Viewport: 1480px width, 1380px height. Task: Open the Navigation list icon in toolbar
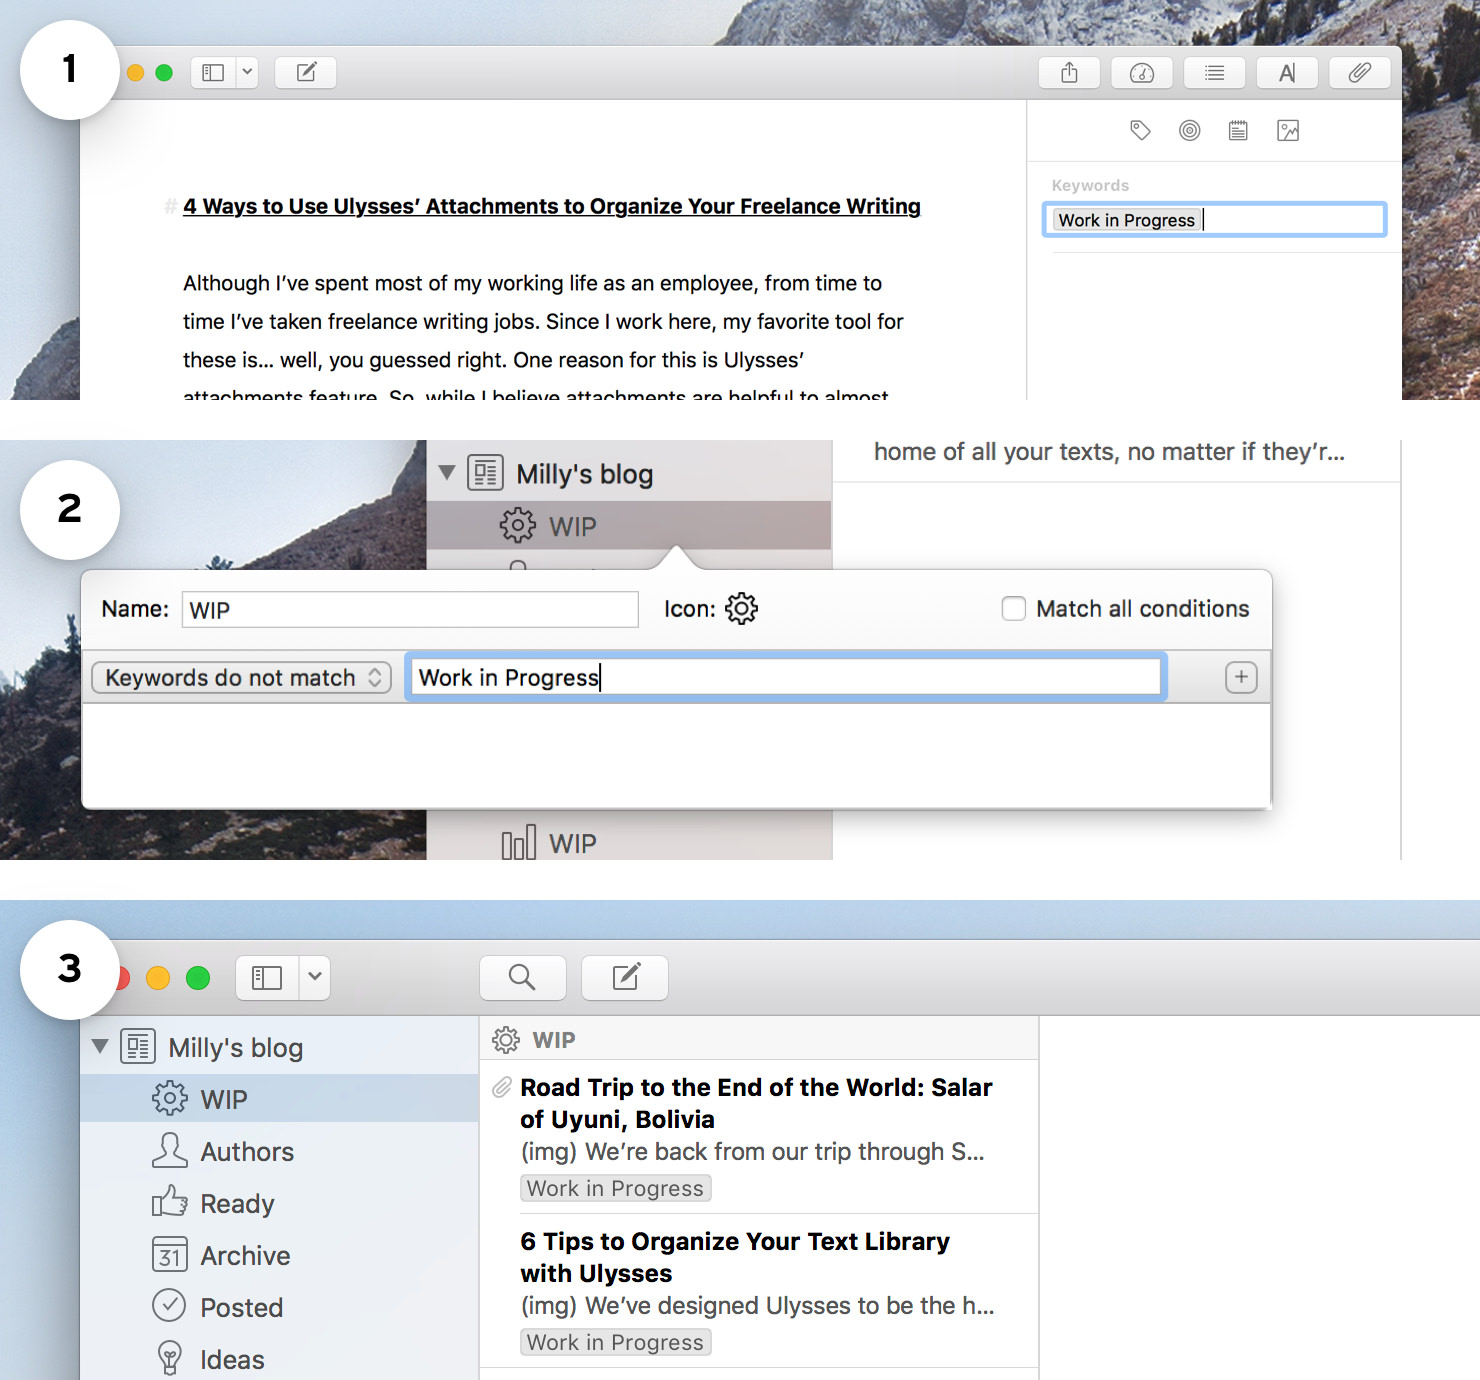click(x=1214, y=73)
